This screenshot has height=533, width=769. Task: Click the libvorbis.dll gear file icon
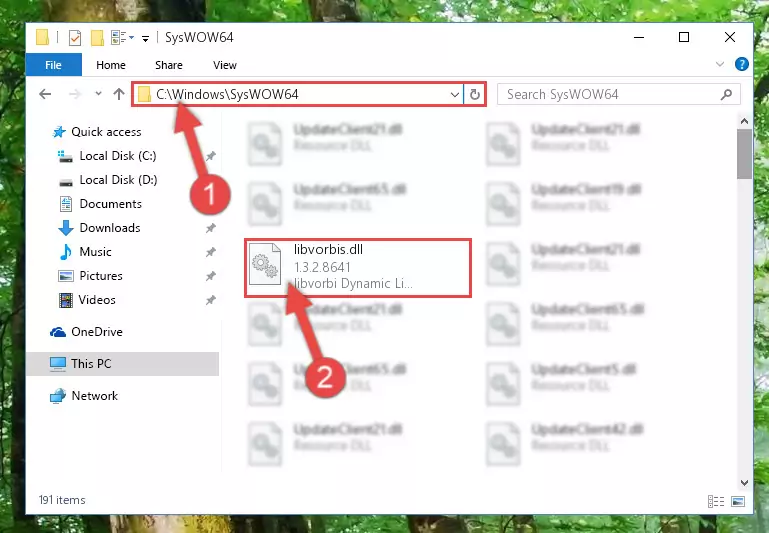point(265,264)
